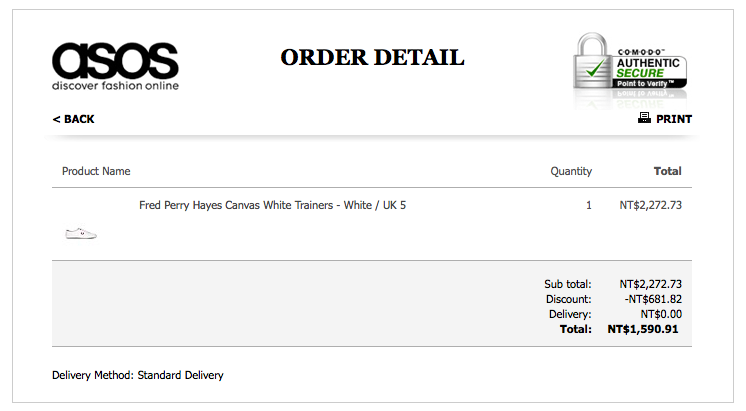The image size is (746, 411).
Task: Click the Product Name column header
Action: 96,171
